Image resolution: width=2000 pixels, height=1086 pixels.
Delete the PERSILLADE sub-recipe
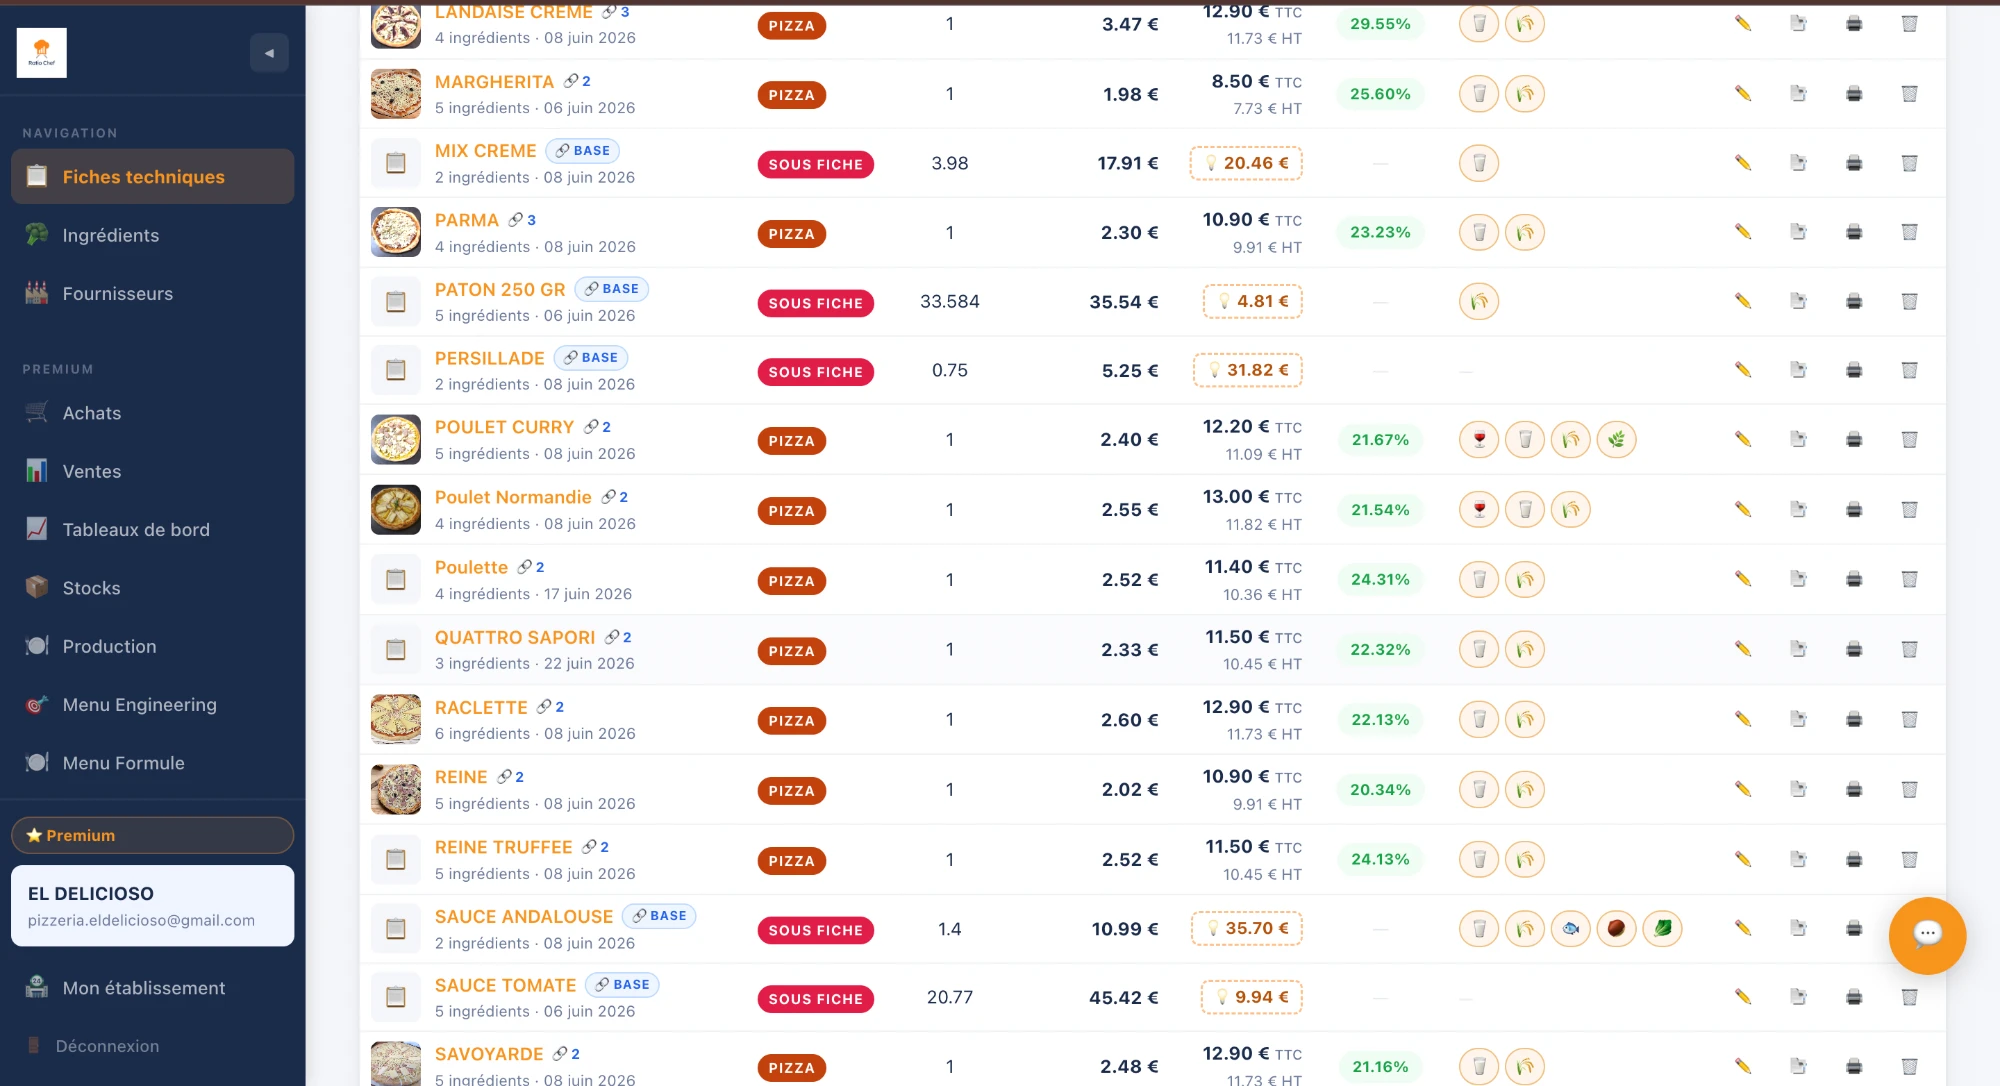(1909, 370)
